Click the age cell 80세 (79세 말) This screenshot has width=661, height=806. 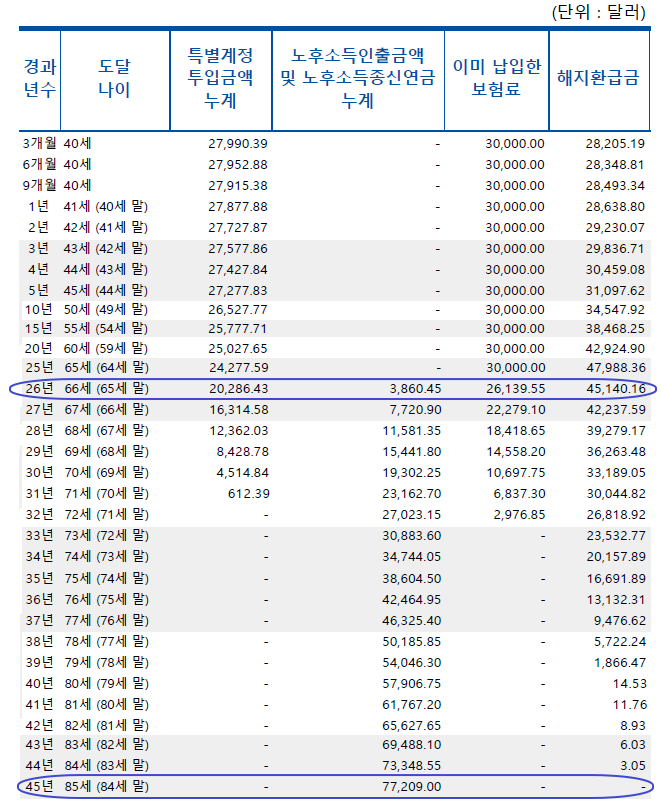click(x=107, y=684)
